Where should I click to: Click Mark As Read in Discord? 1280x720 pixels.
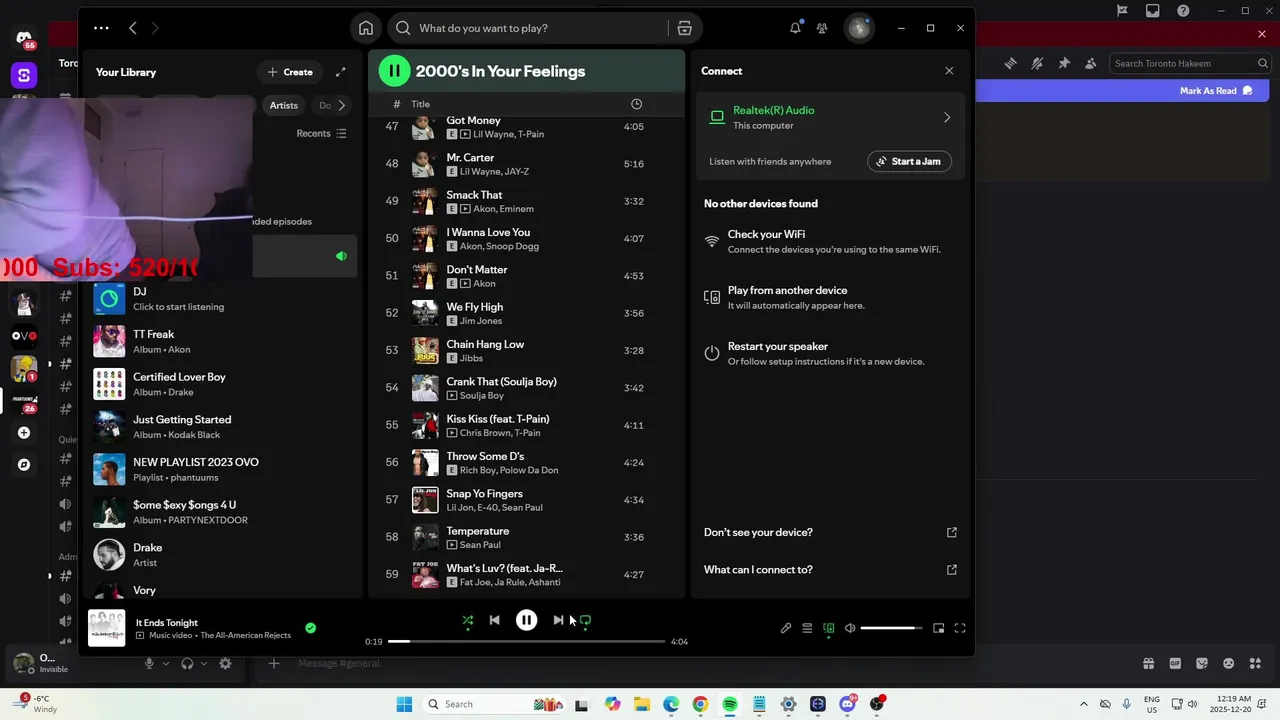(x=1215, y=91)
